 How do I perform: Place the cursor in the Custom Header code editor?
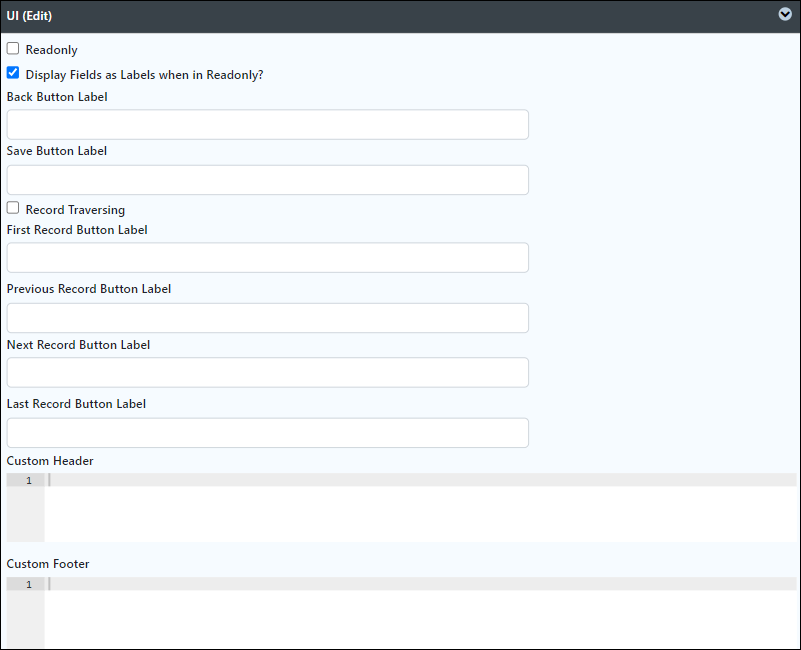(x=420, y=480)
